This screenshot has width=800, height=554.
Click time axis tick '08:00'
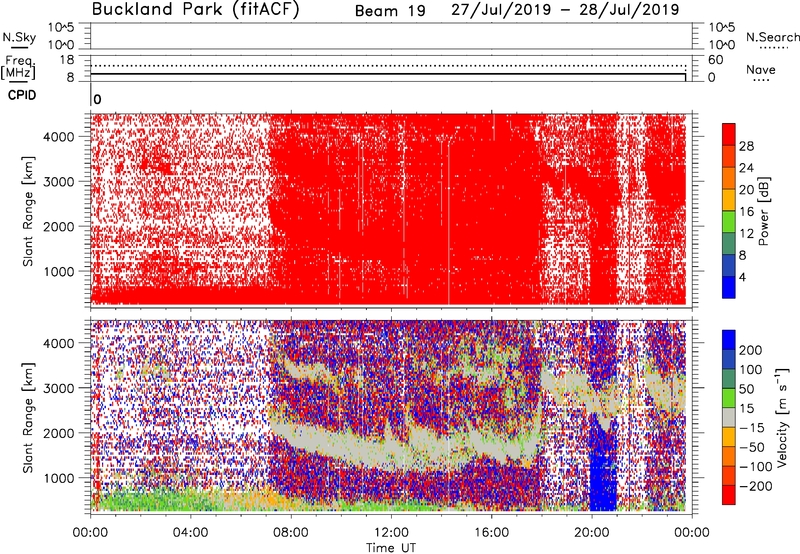click(x=290, y=533)
